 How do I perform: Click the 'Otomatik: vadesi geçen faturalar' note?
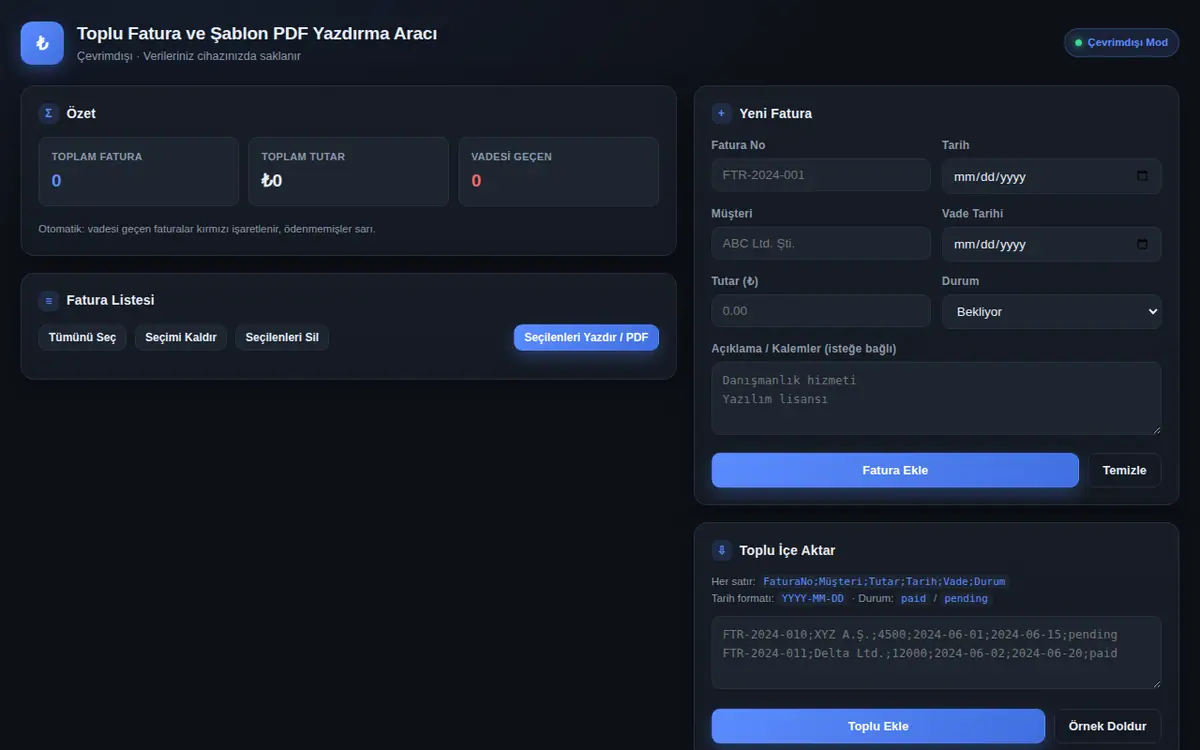coord(207,229)
